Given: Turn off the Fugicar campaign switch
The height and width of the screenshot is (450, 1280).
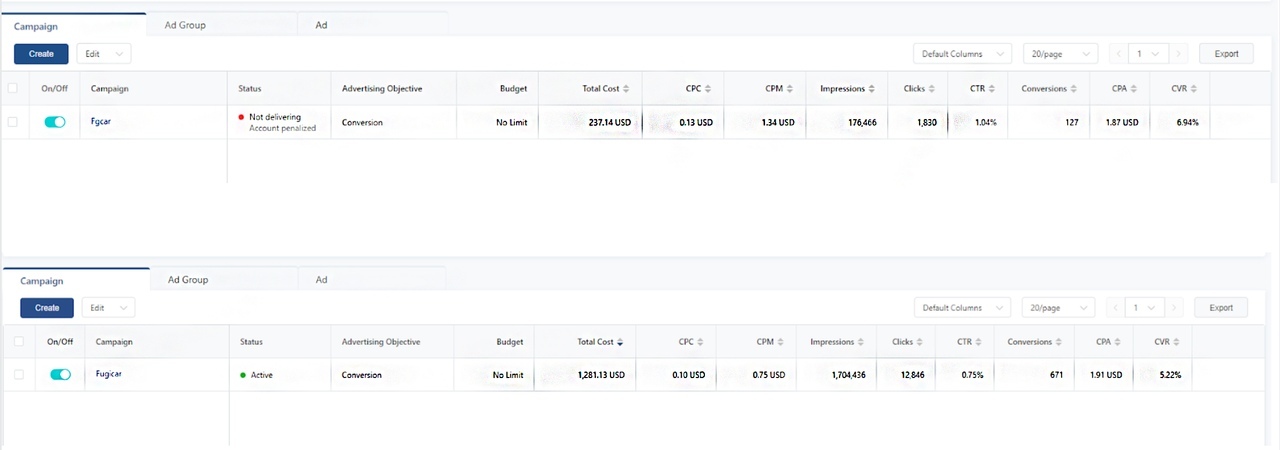Looking at the screenshot, I should 60,375.
